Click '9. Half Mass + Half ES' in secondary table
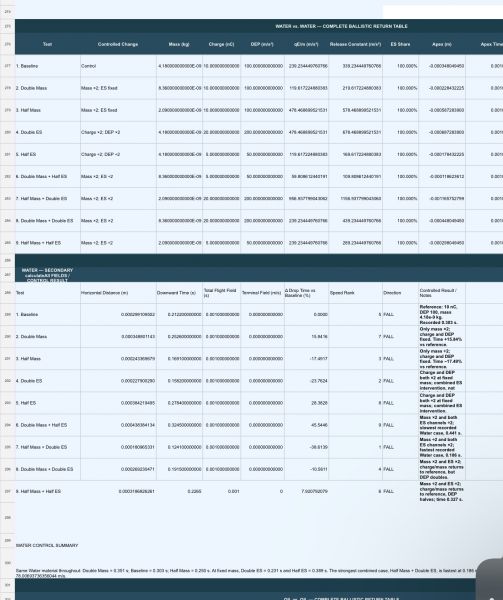 pyautogui.click(x=47, y=491)
